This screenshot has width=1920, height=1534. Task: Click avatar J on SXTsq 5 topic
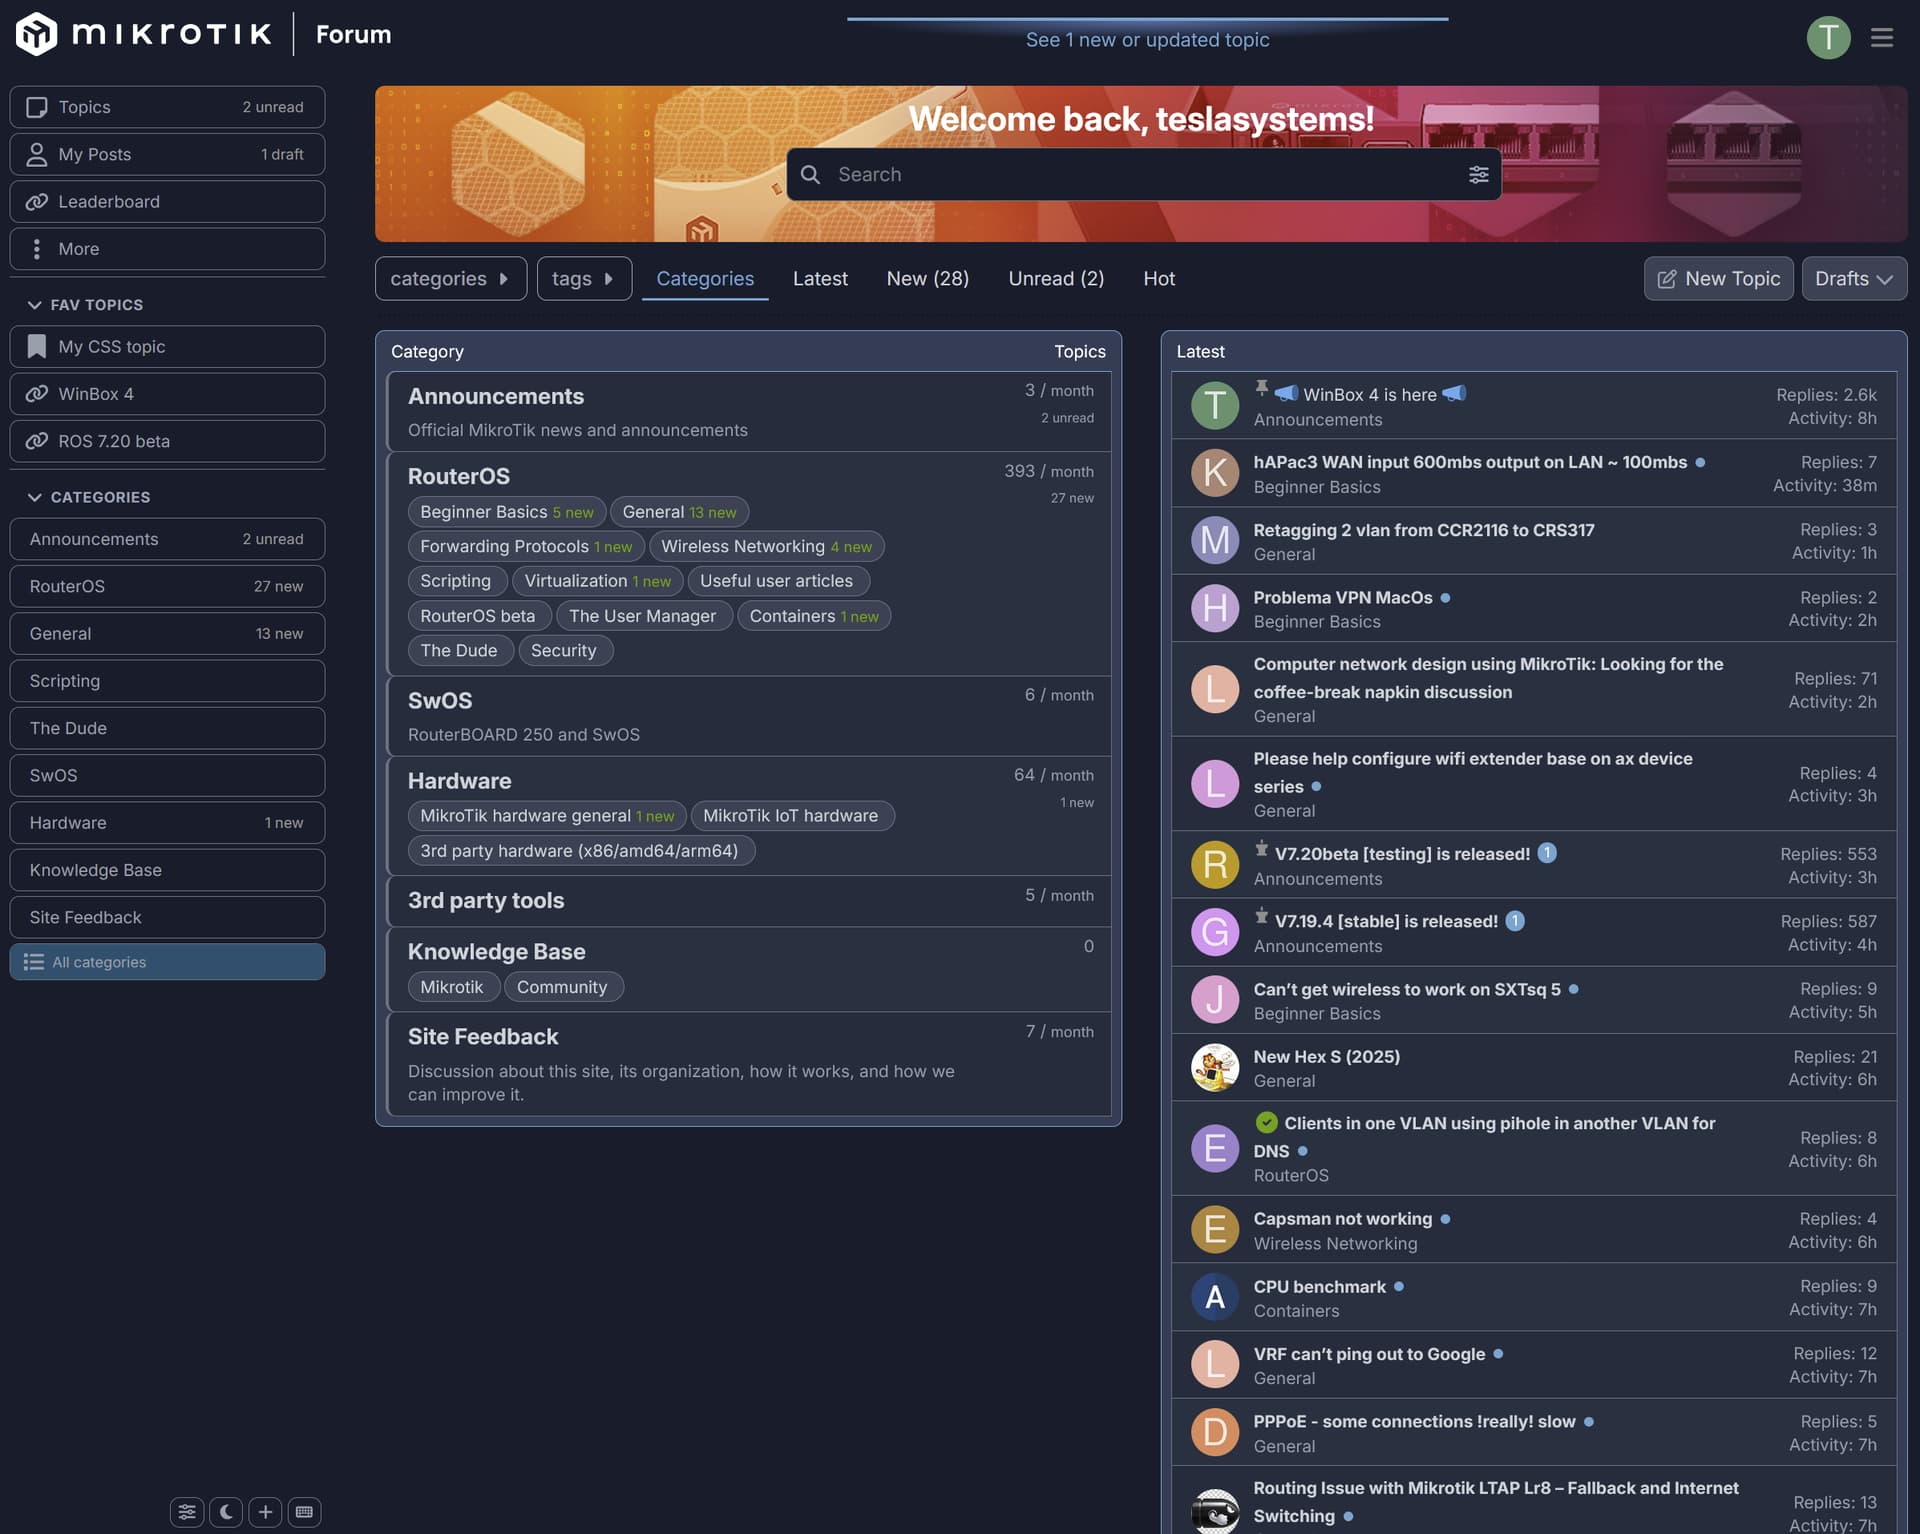1215,999
